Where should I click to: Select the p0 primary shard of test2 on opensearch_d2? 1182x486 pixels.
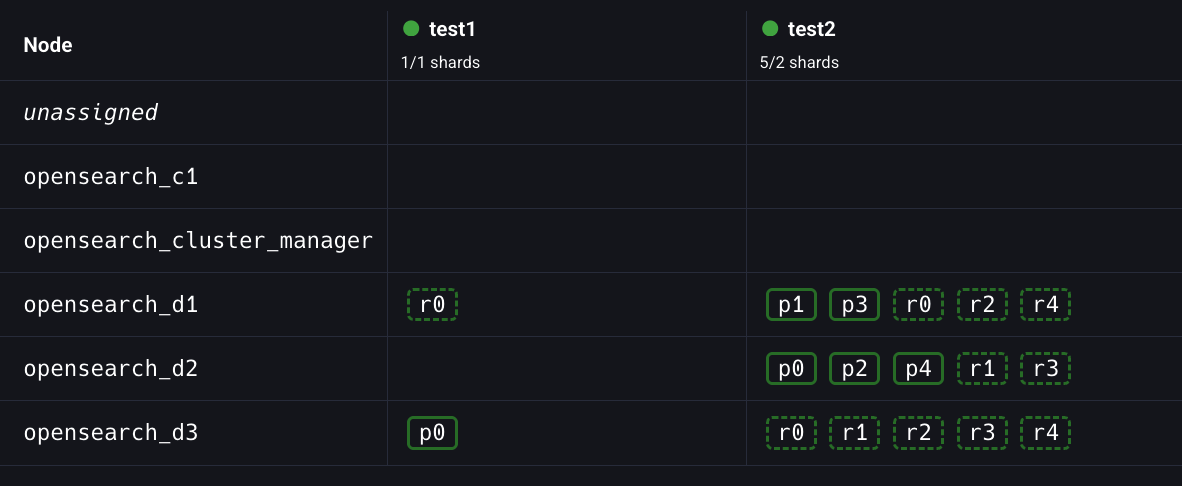click(791, 369)
